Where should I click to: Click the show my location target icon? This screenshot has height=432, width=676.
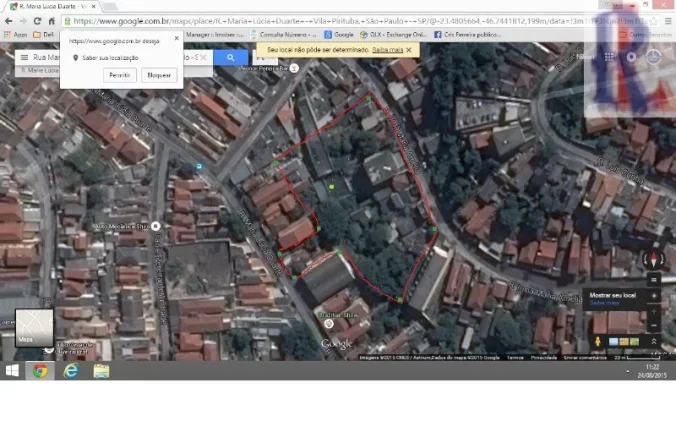[x=654, y=296]
